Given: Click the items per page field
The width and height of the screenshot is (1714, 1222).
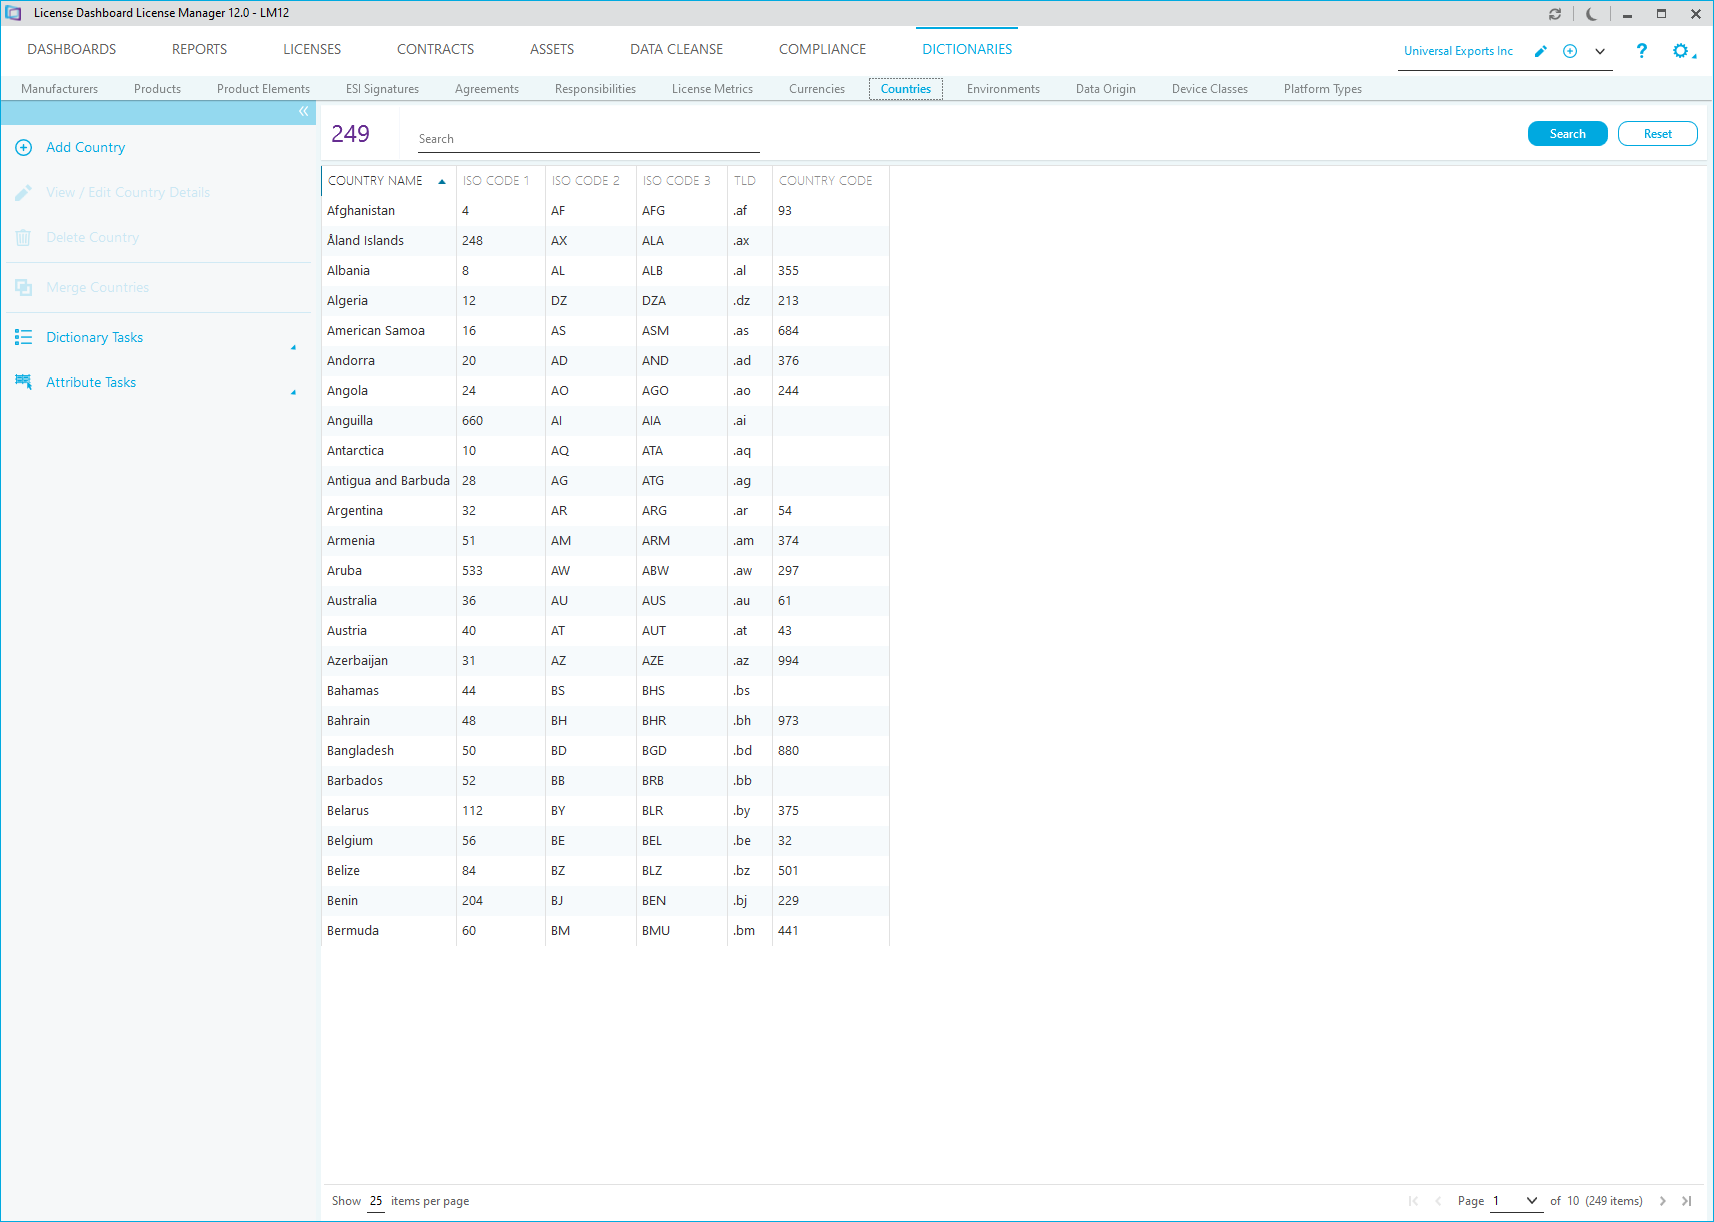Looking at the screenshot, I should [x=376, y=1201].
